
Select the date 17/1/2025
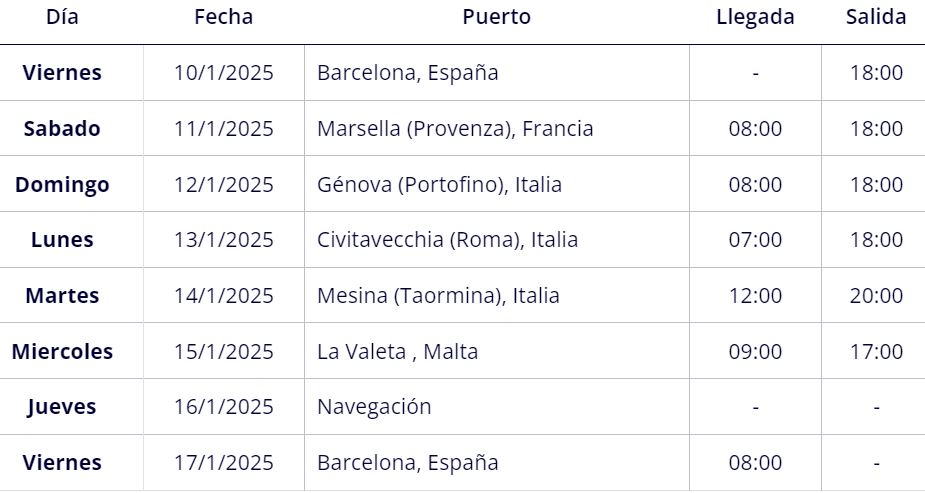[x=224, y=463]
